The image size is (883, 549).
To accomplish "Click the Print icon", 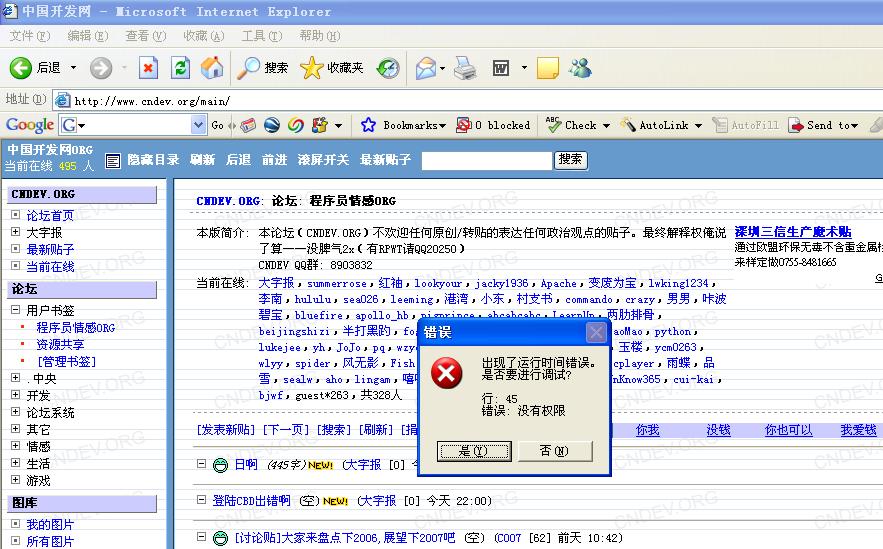I will (465, 68).
